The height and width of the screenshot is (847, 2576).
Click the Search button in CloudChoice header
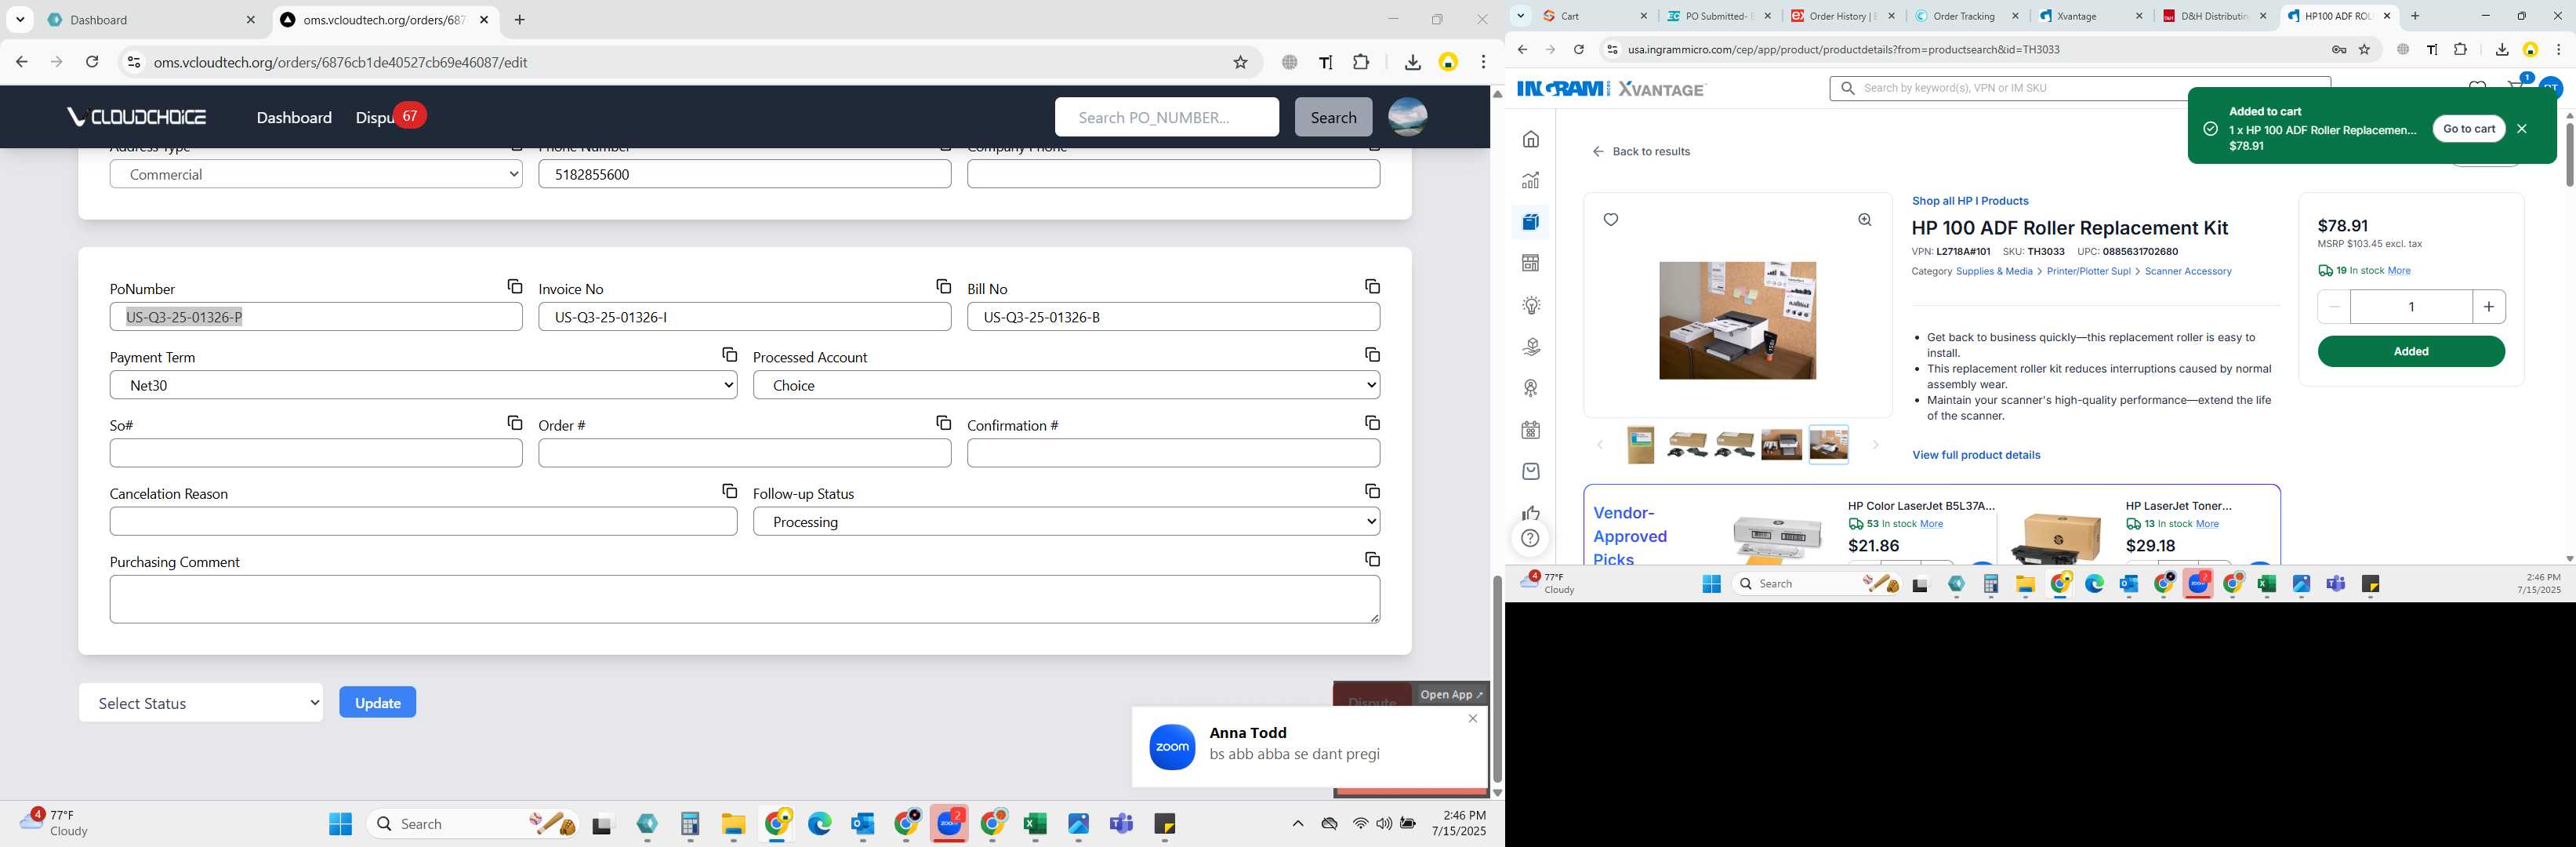[x=1333, y=117]
